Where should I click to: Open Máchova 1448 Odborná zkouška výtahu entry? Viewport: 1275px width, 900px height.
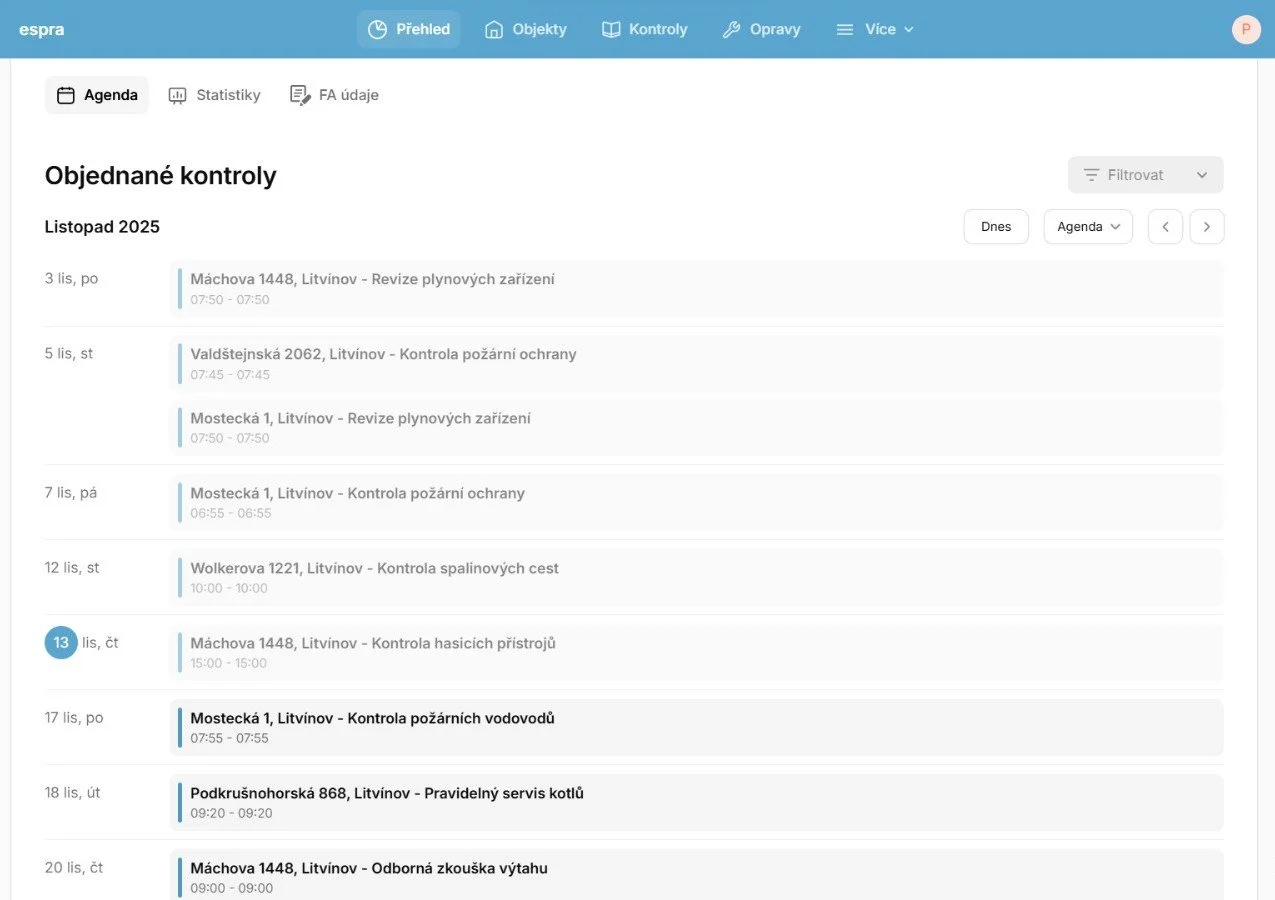(x=697, y=875)
